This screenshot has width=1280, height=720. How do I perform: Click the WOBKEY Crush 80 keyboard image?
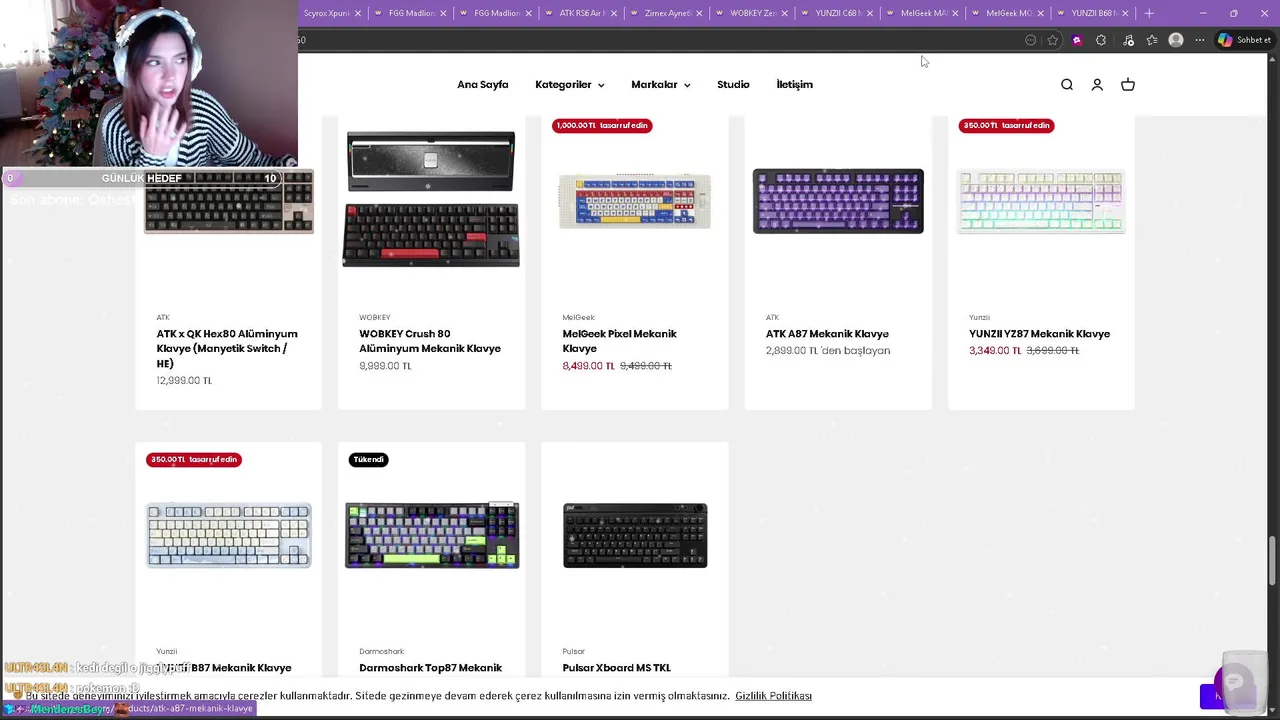[x=431, y=199]
